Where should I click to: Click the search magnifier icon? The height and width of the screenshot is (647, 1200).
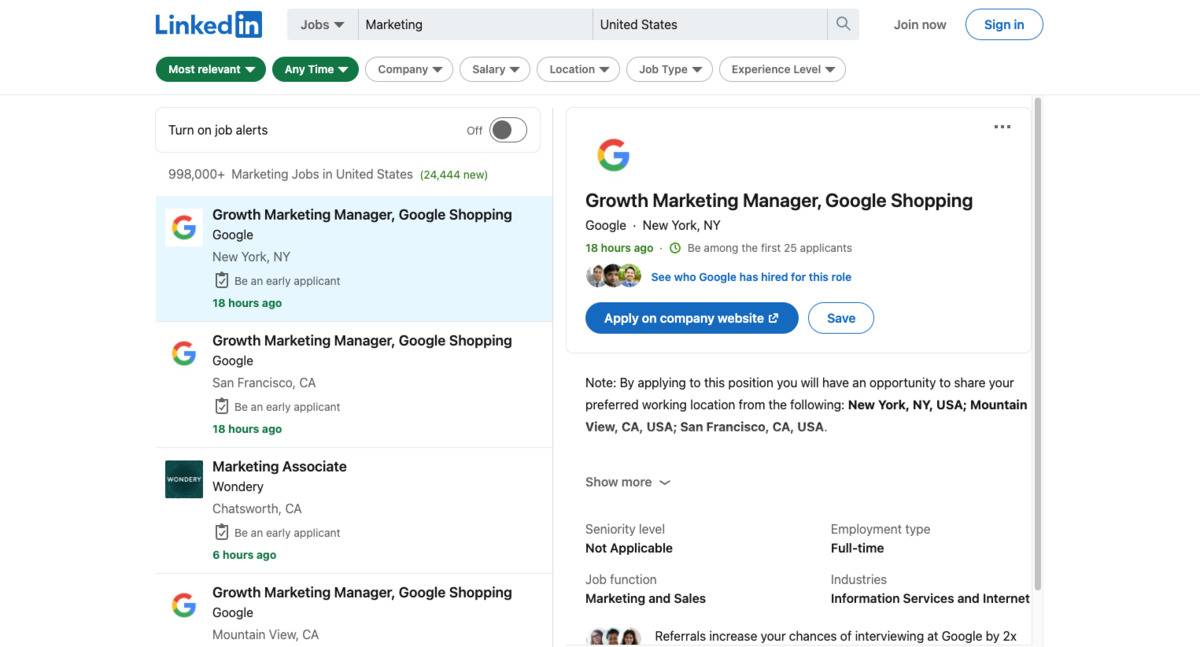pyautogui.click(x=843, y=24)
